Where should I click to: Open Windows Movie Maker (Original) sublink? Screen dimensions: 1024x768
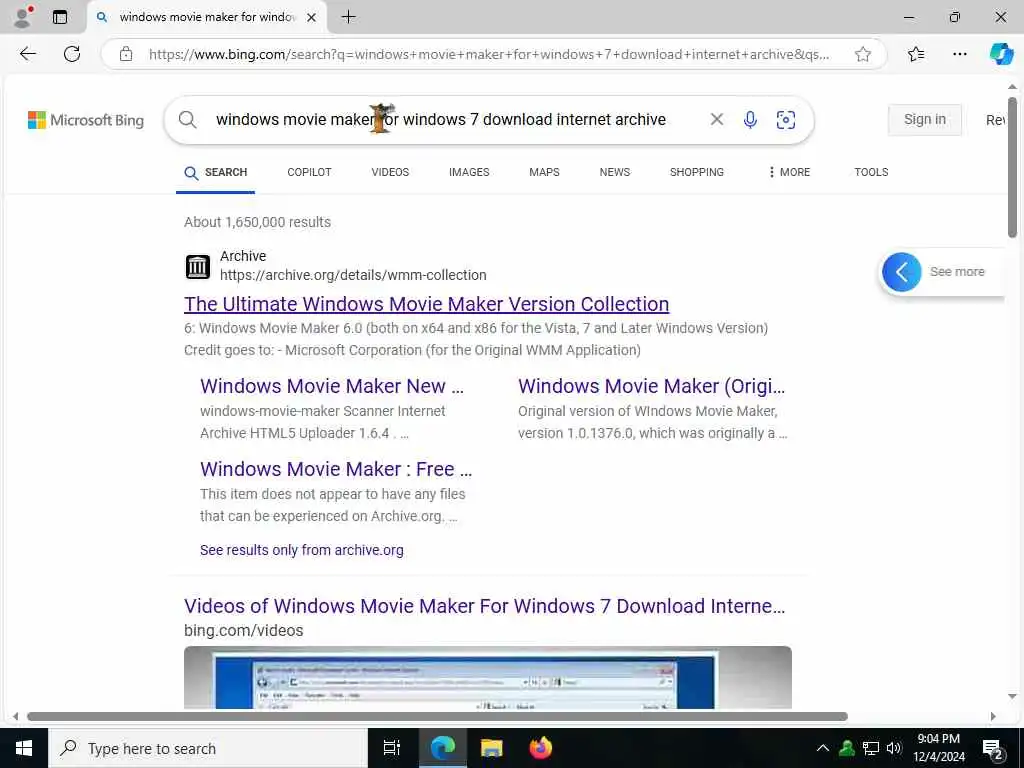pos(651,386)
